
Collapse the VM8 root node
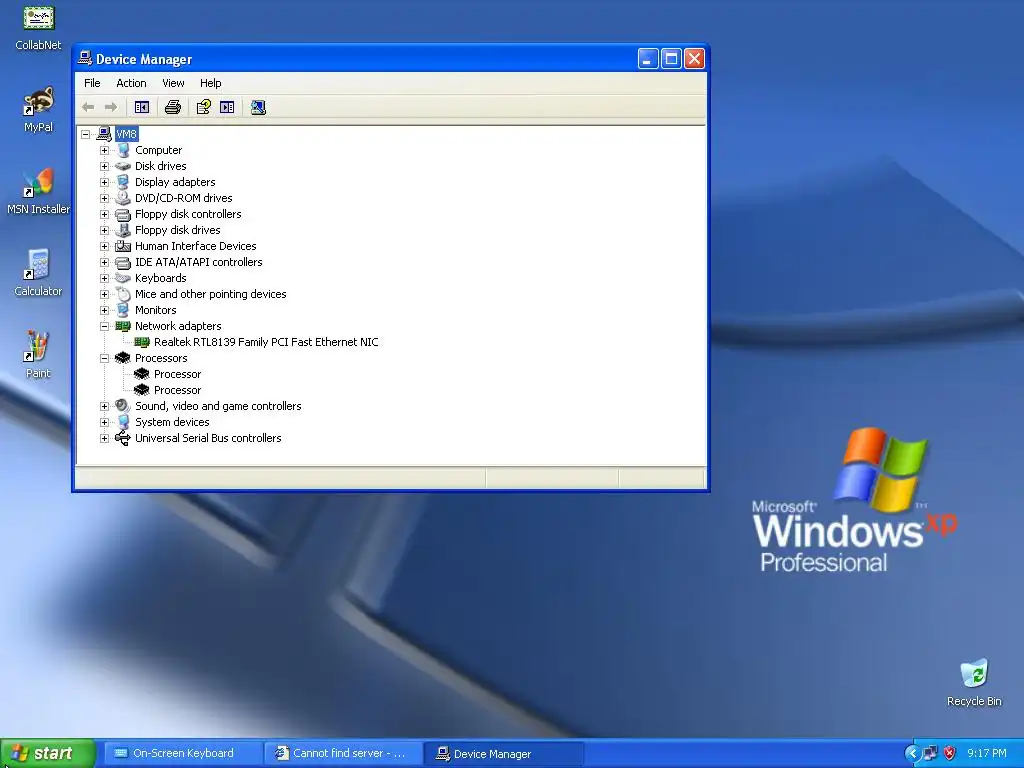pos(86,135)
